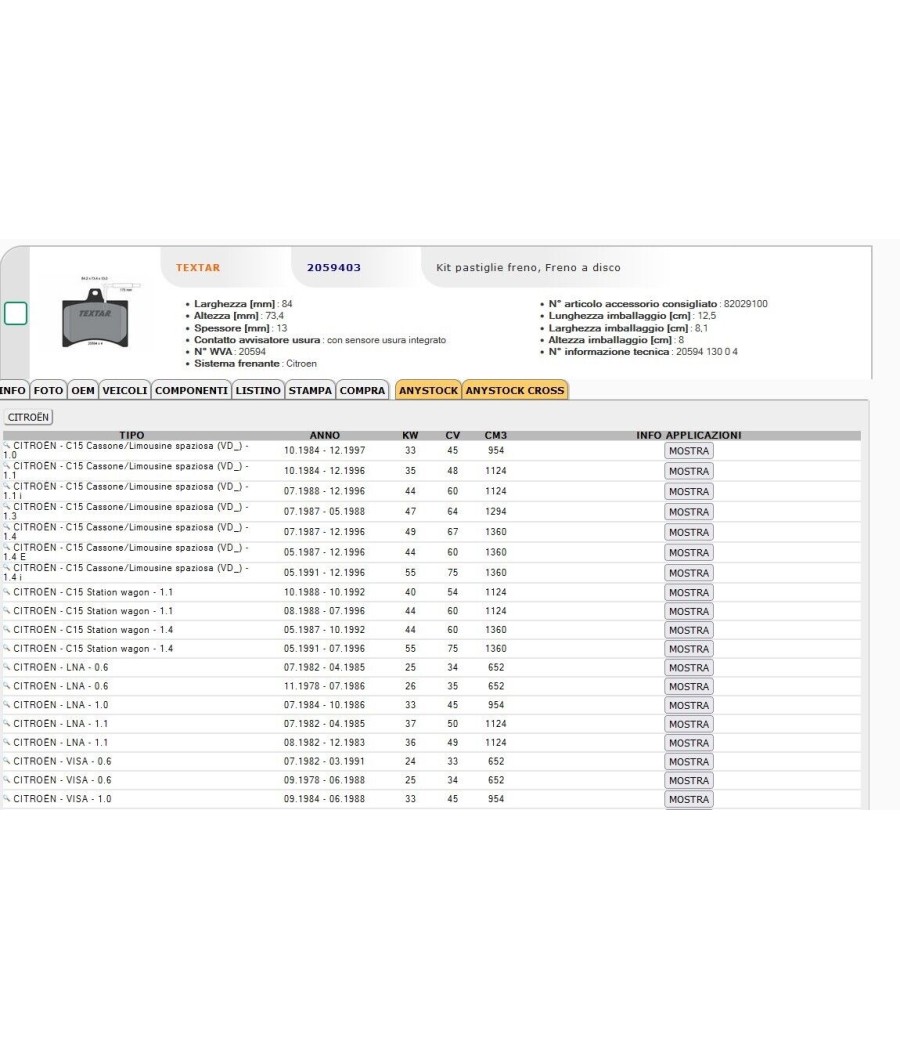This screenshot has height=1050, width=900.
Task: Click the TEXTAR brand name
Action: point(198,267)
